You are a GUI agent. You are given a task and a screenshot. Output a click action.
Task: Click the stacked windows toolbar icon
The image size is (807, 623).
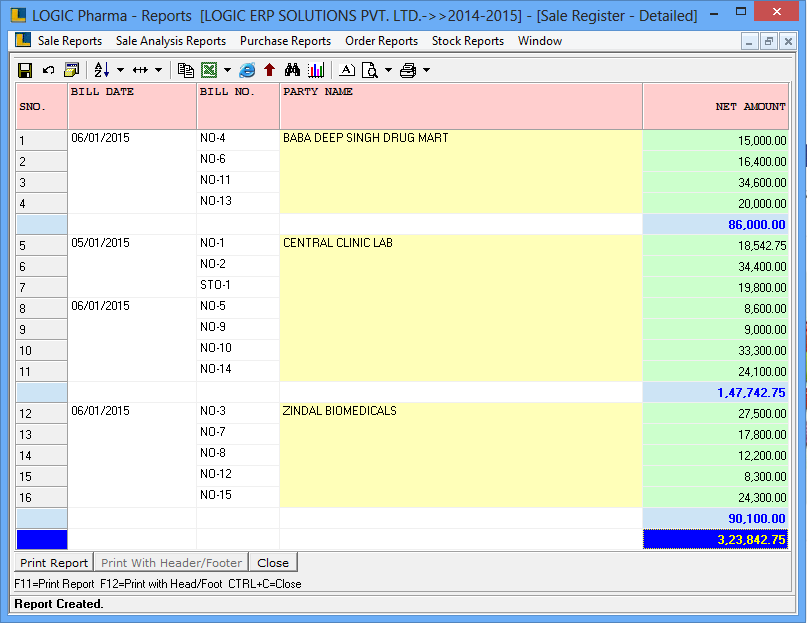(x=72, y=70)
